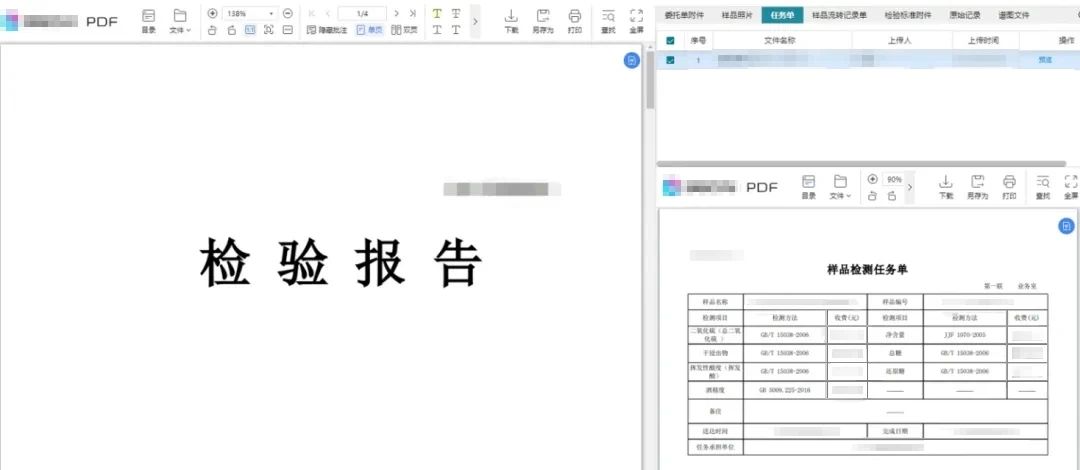The height and width of the screenshot is (470, 1080).
Task: Click the left viewer vertical scrollbar
Action: (x=649, y=80)
